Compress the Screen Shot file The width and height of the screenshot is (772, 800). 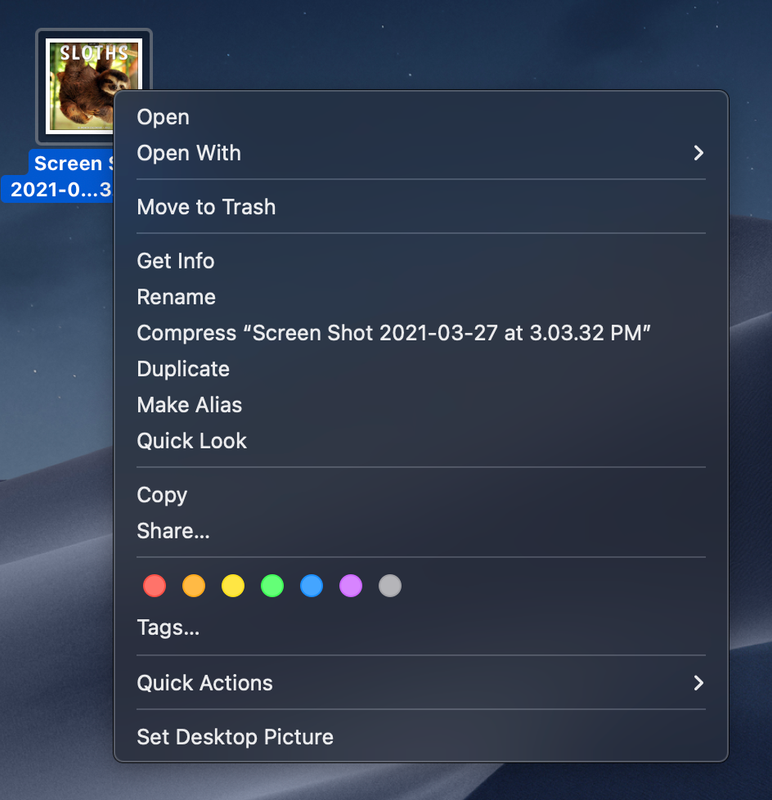tap(394, 333)
